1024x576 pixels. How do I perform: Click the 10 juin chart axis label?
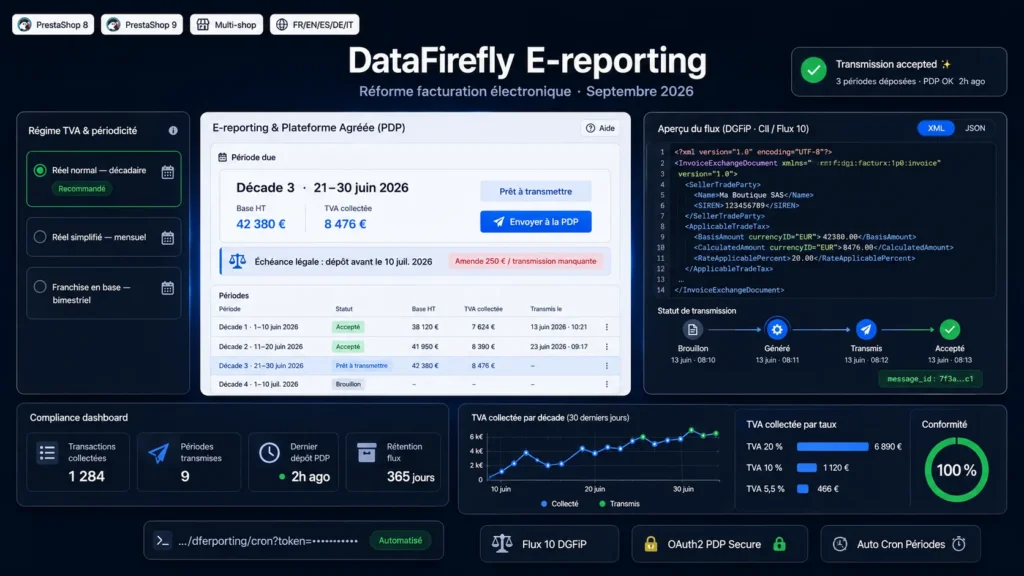click(x=501, y=489)
